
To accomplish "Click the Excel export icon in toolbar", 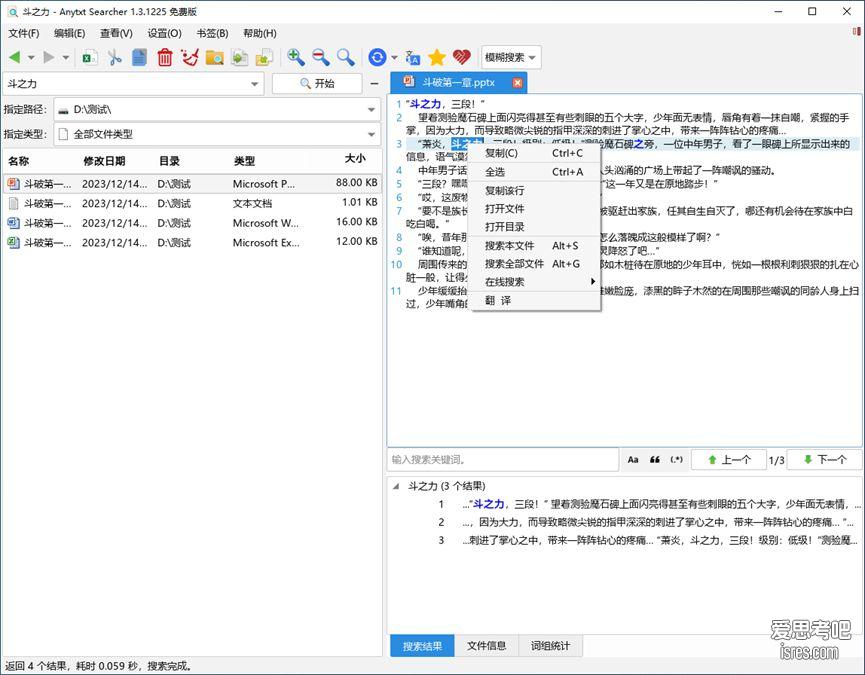I will [90, 58].
